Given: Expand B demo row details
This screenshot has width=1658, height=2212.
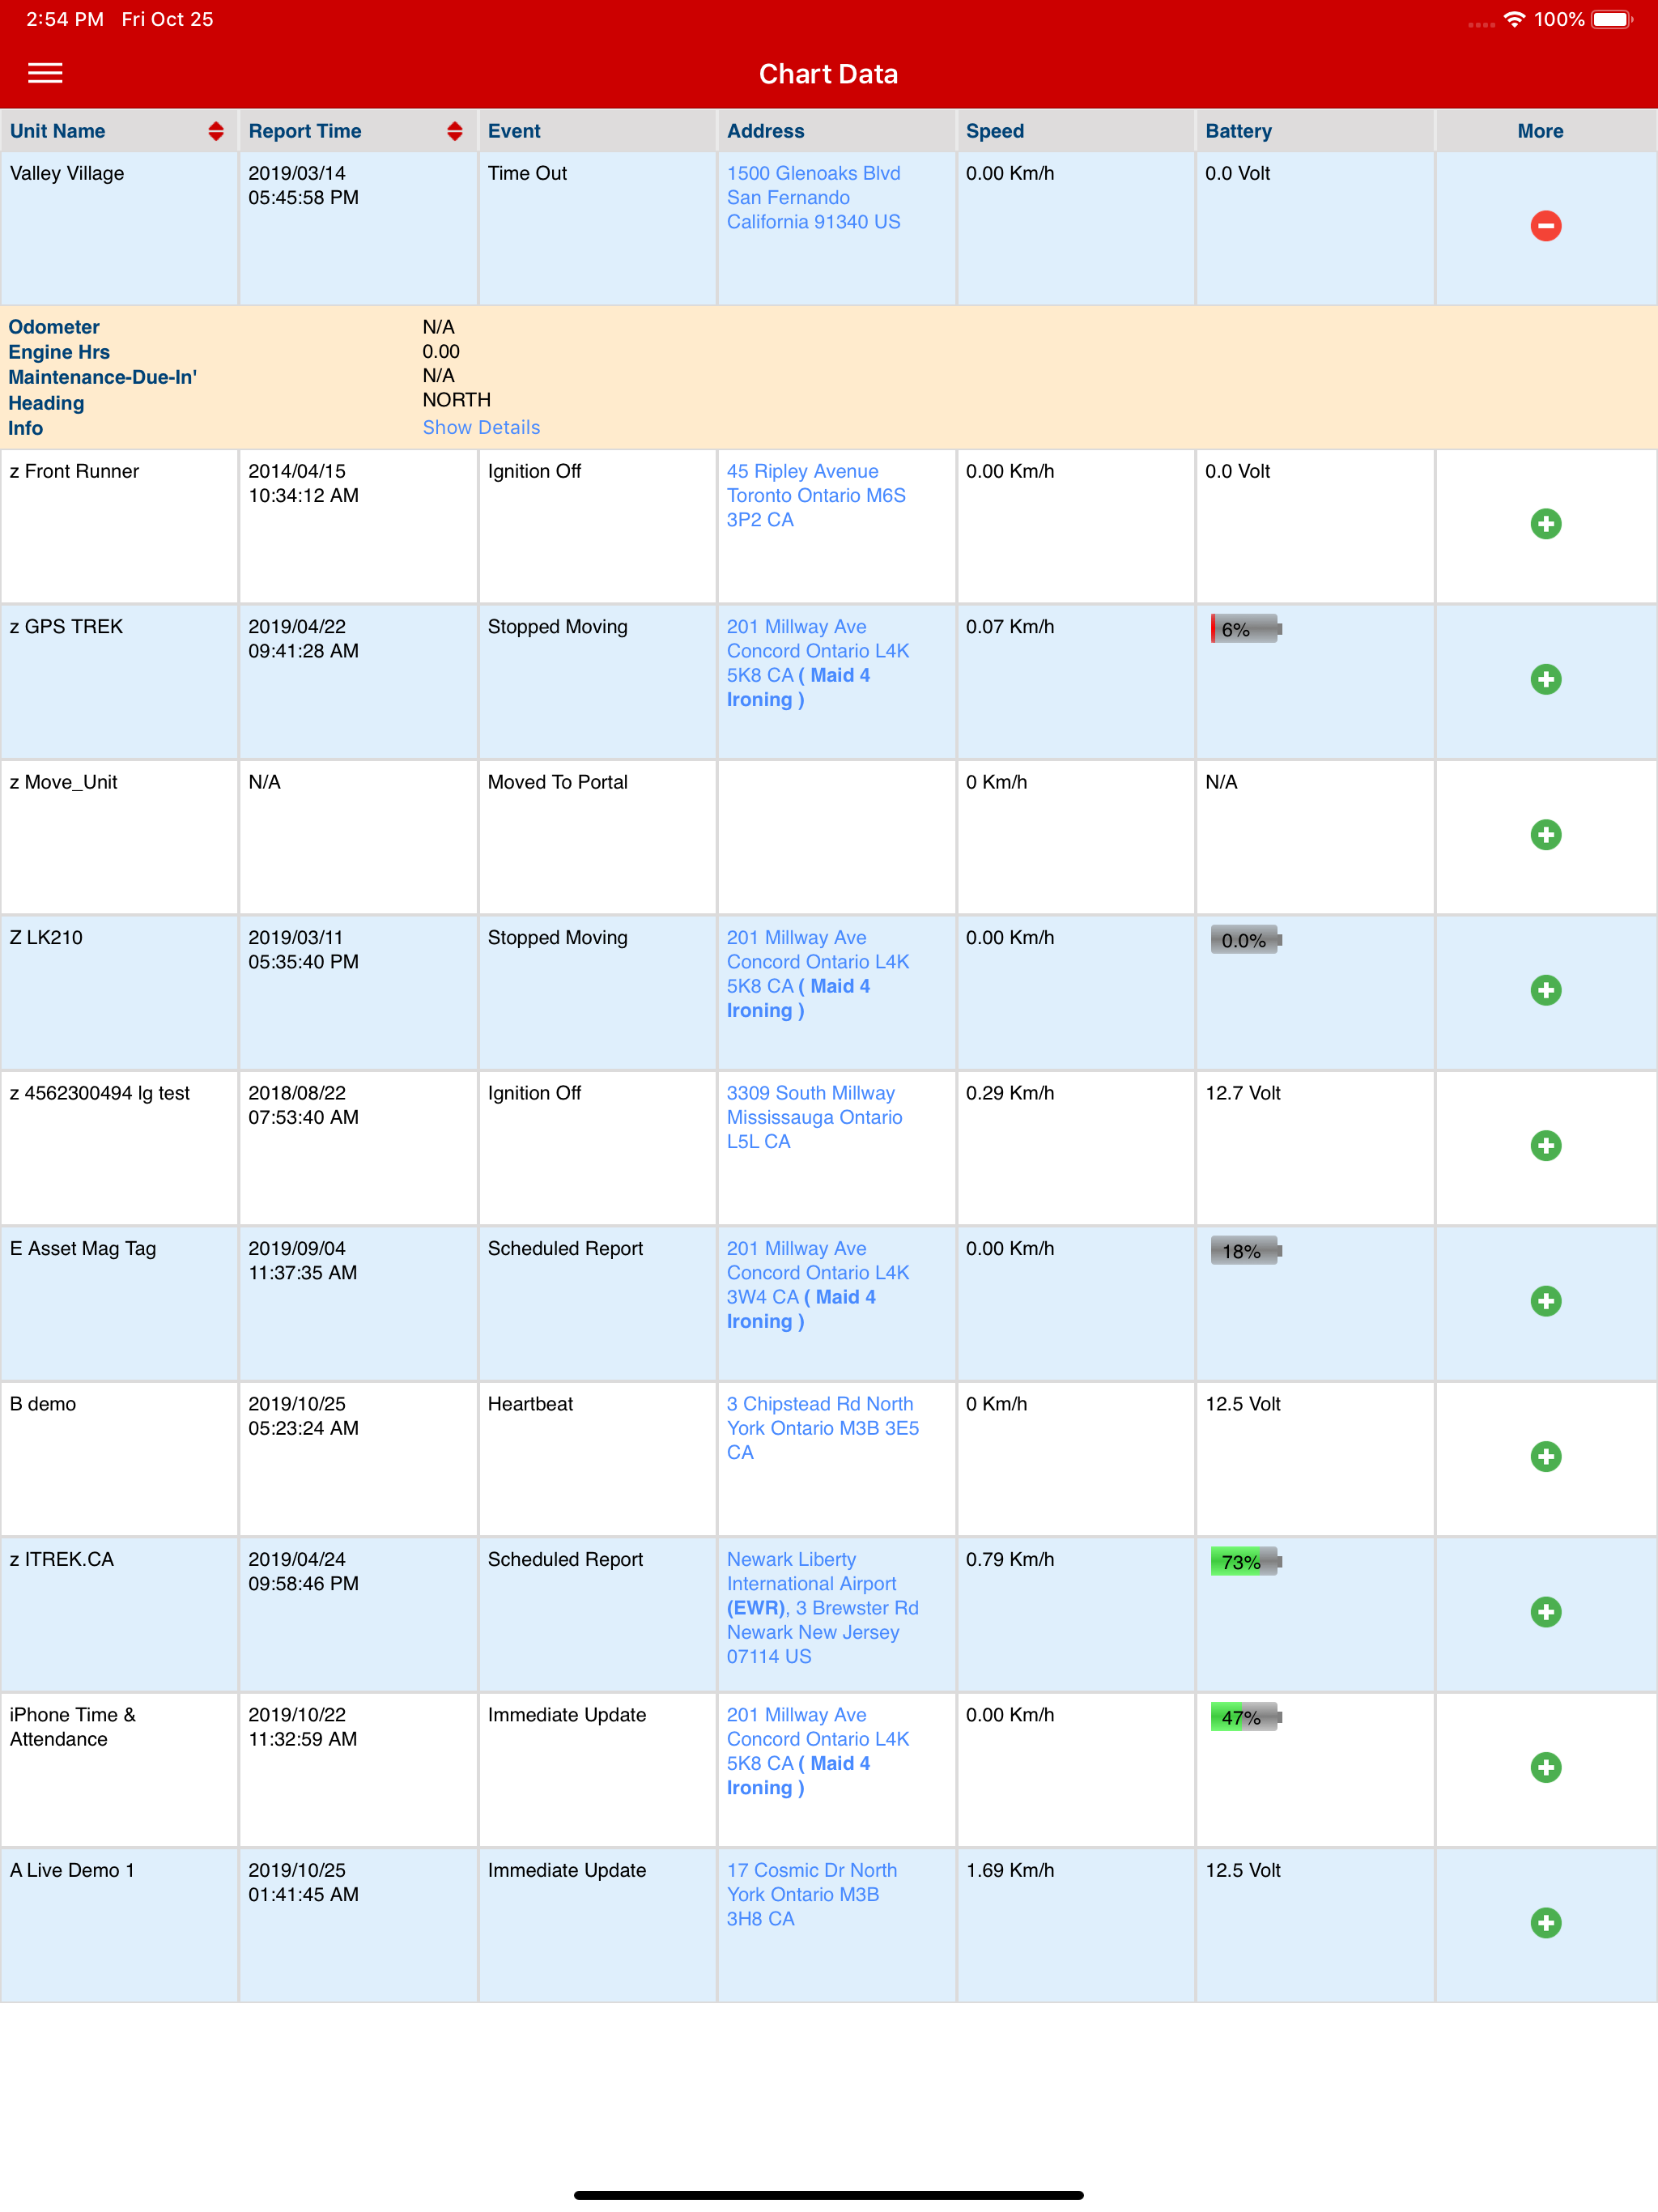Looking at the screenshot, I should (x=1545, y=1457).
